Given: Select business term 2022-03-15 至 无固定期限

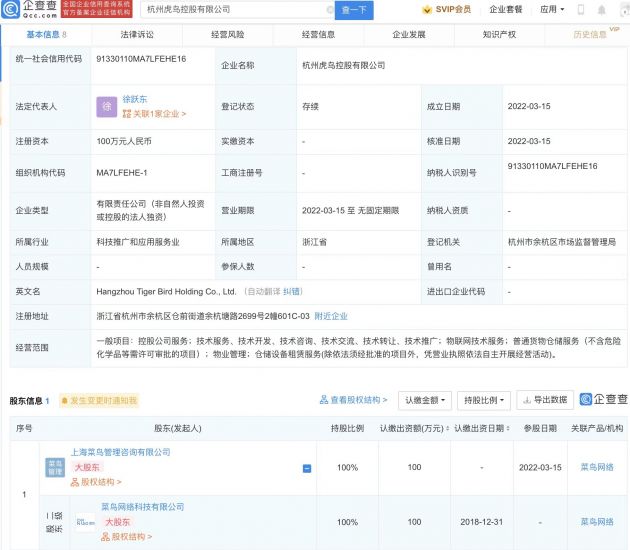Looking at the screenshot, I should 350,211.
